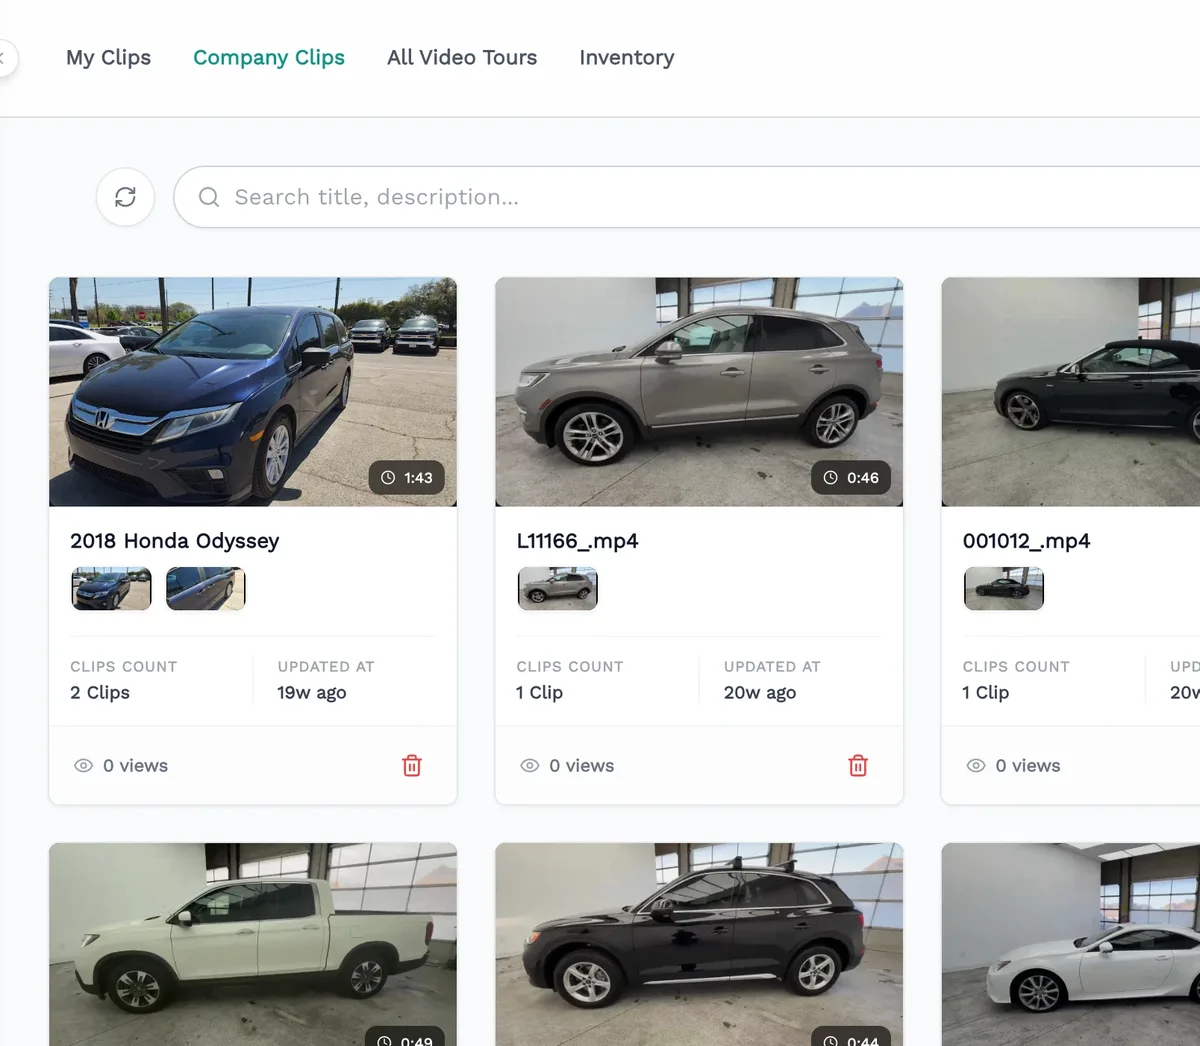Viewport: 1200px width, 1046px height.
Task: Click 0 views text on L11166_.mp4 card
Action: (x=581, y=766)
